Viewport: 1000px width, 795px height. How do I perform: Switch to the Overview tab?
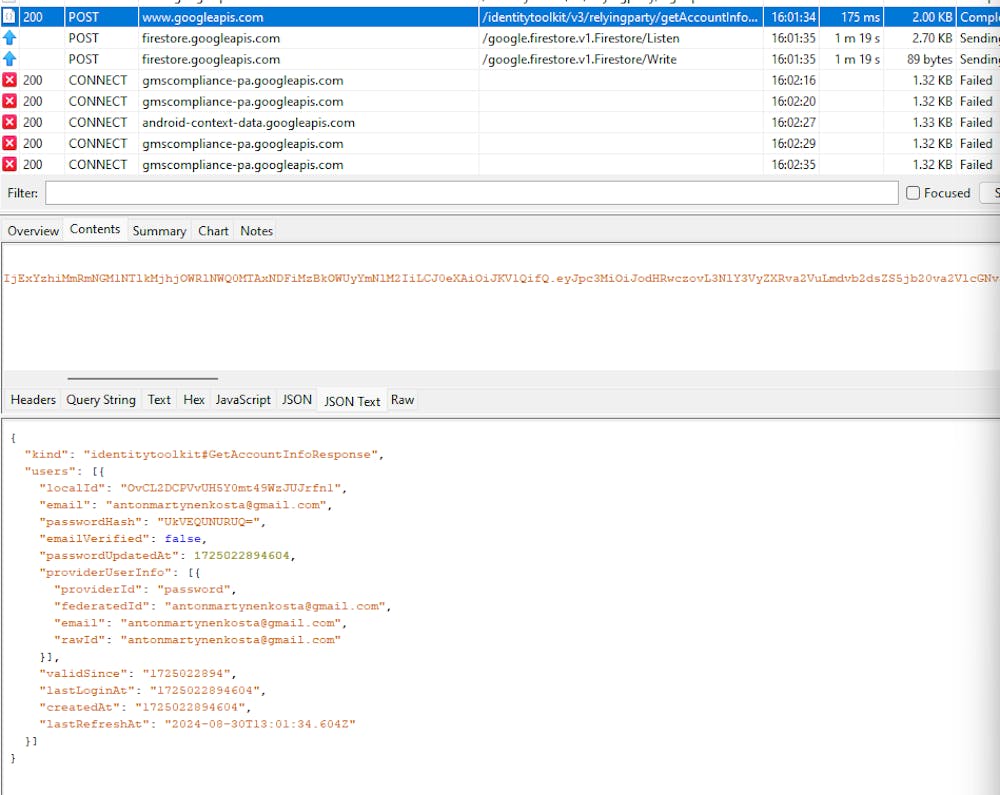tap(33, 231)
